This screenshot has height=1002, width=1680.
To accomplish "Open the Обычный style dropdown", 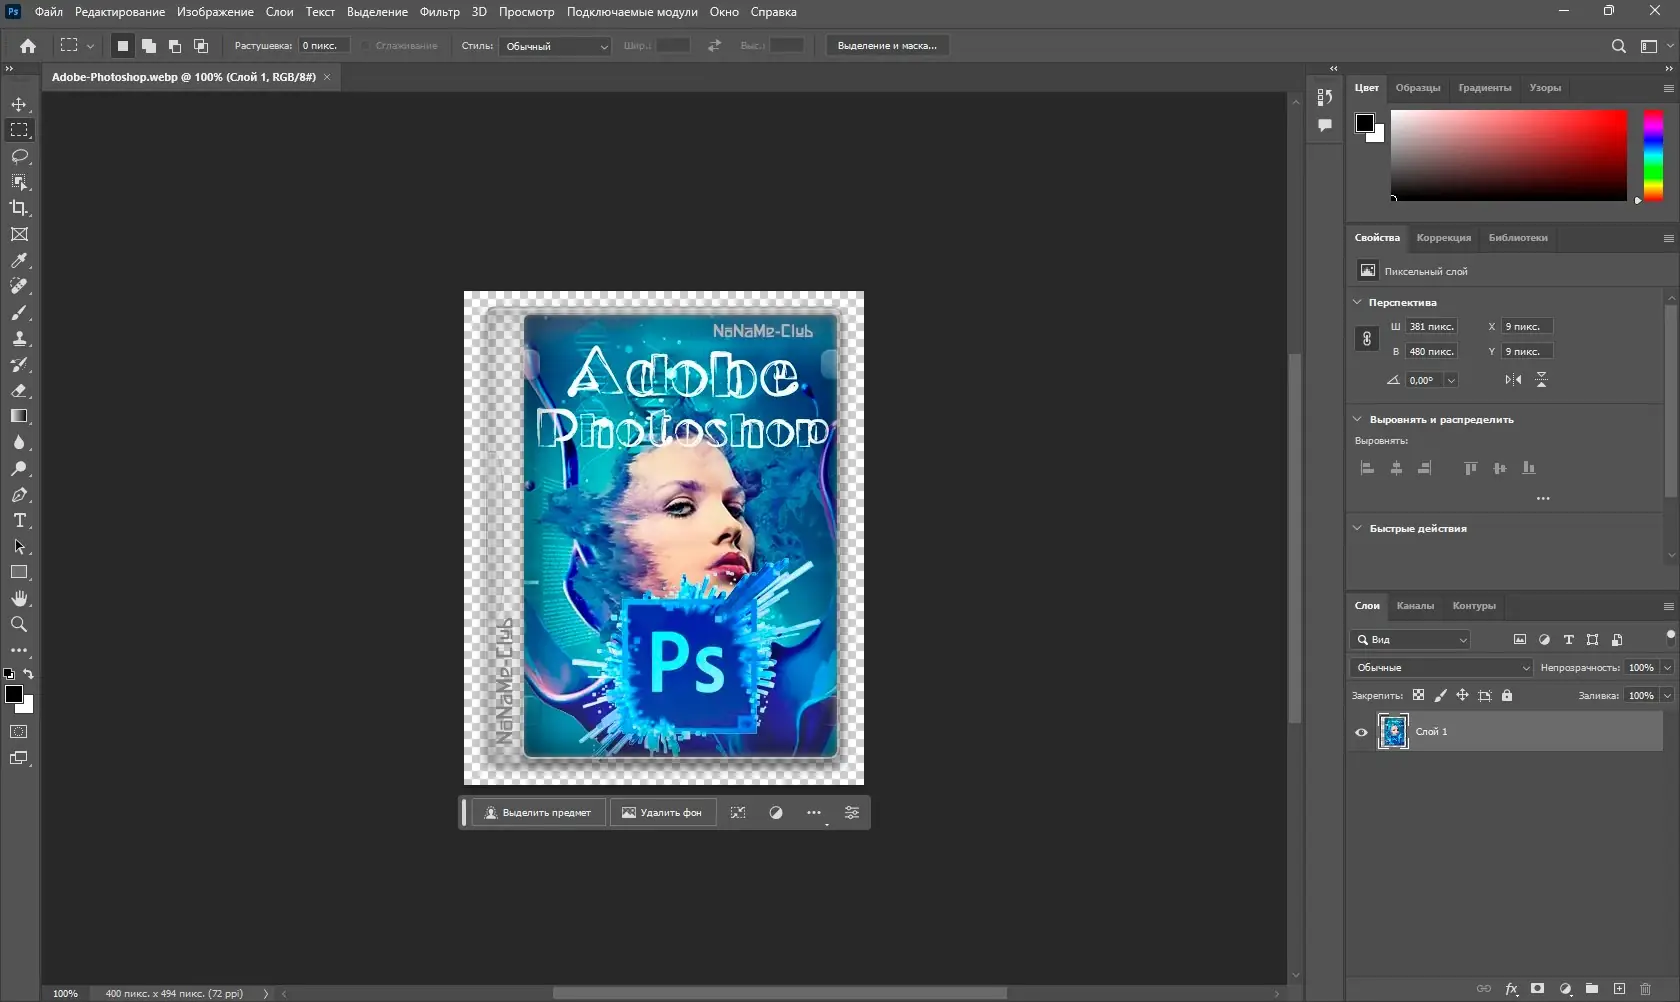I will 555,46.
